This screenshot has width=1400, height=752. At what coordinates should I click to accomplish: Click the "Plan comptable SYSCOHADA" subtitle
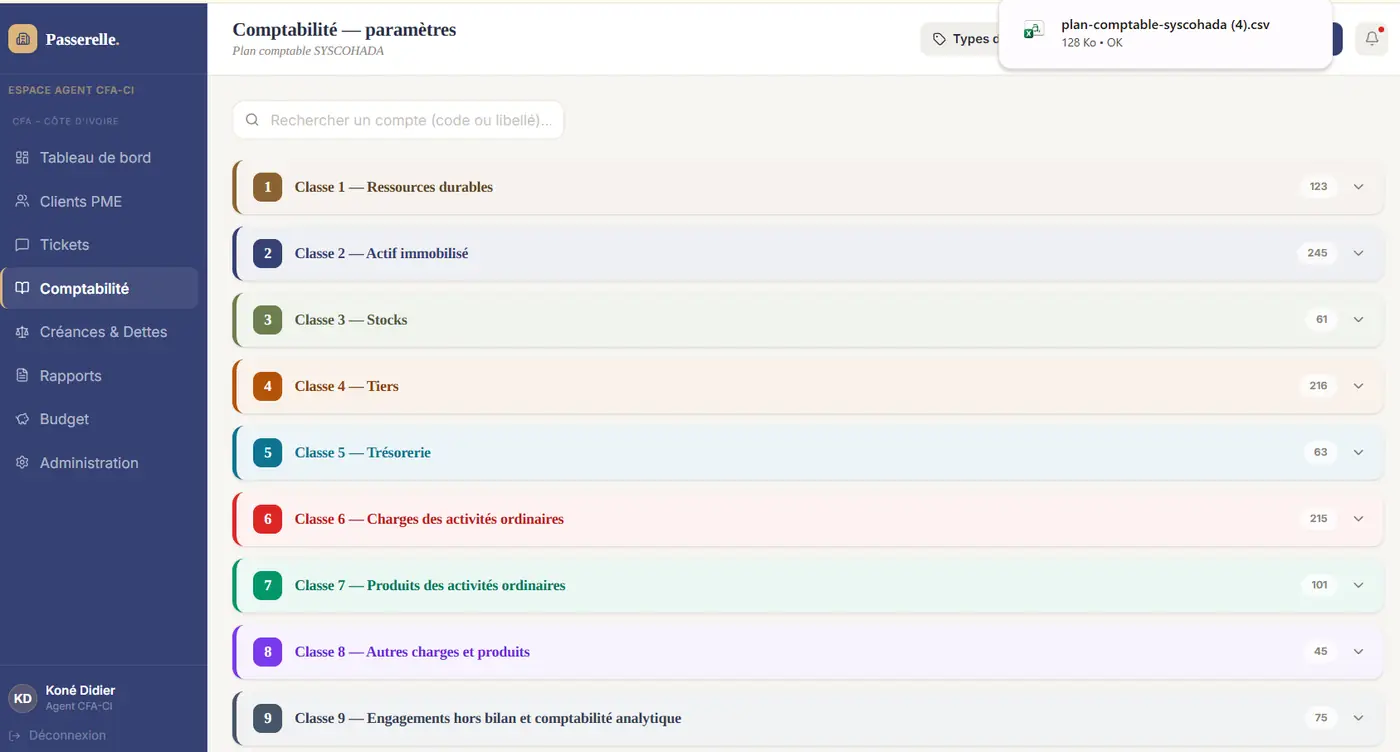(x=308, y=51)
